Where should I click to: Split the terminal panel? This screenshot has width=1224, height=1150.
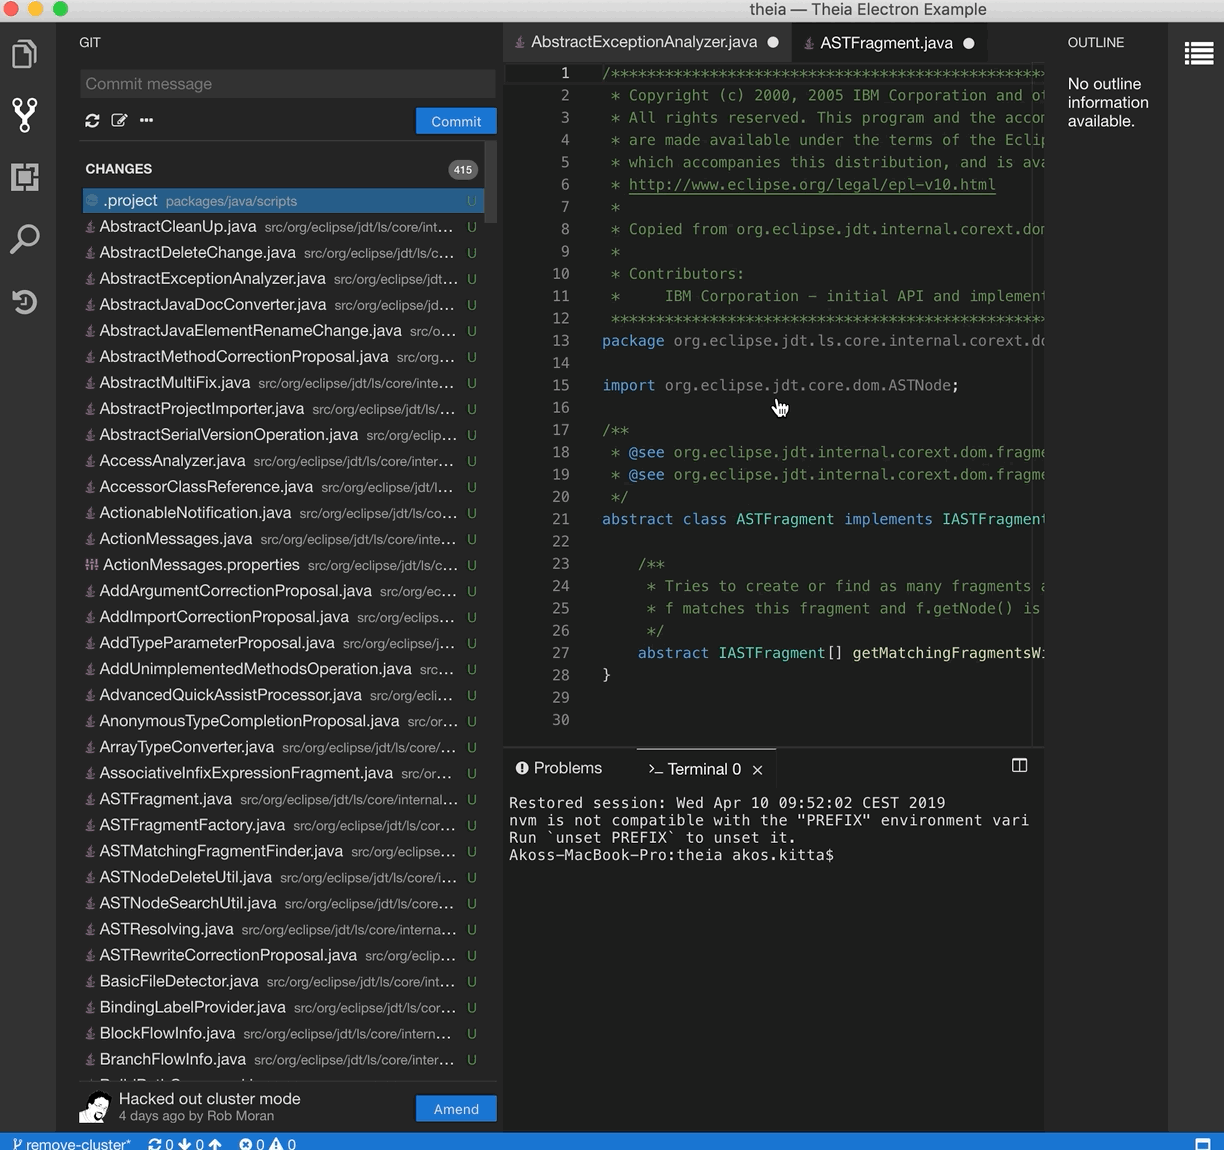coord(1019,766)
